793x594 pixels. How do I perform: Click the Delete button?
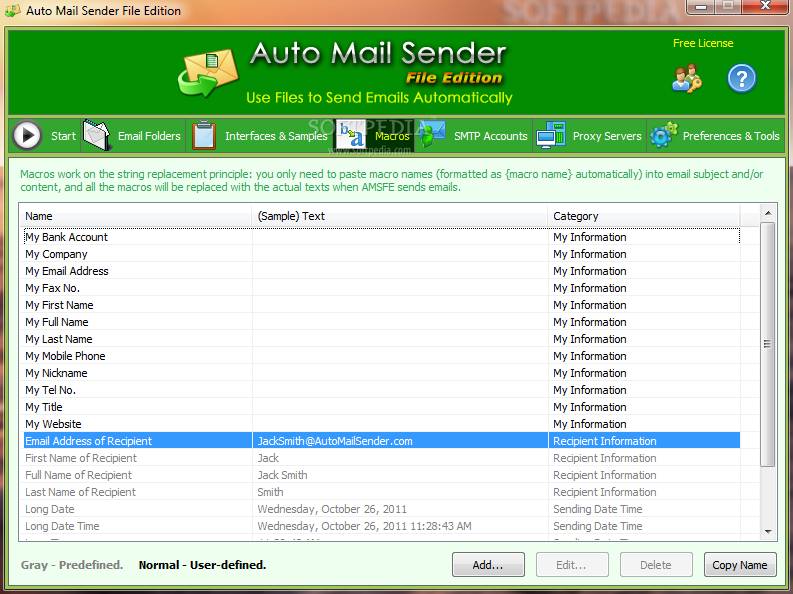coord(656,565)
